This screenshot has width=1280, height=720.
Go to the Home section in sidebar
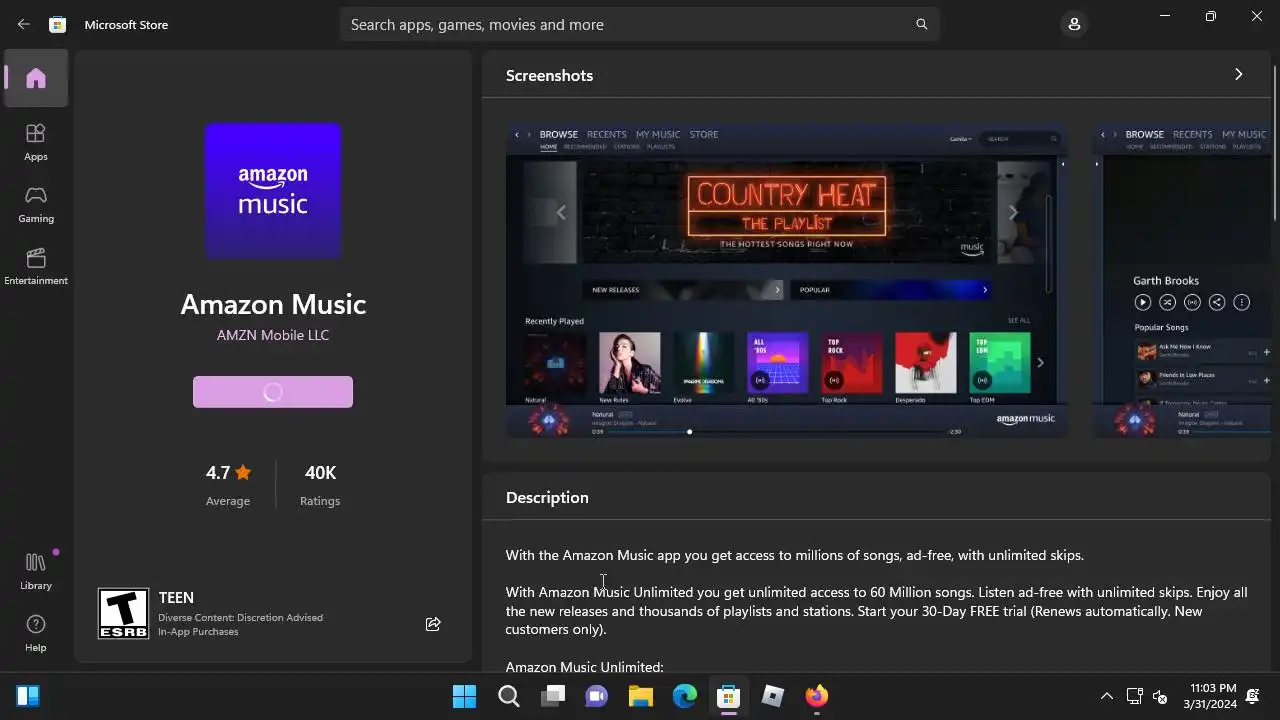coord(36,78)
